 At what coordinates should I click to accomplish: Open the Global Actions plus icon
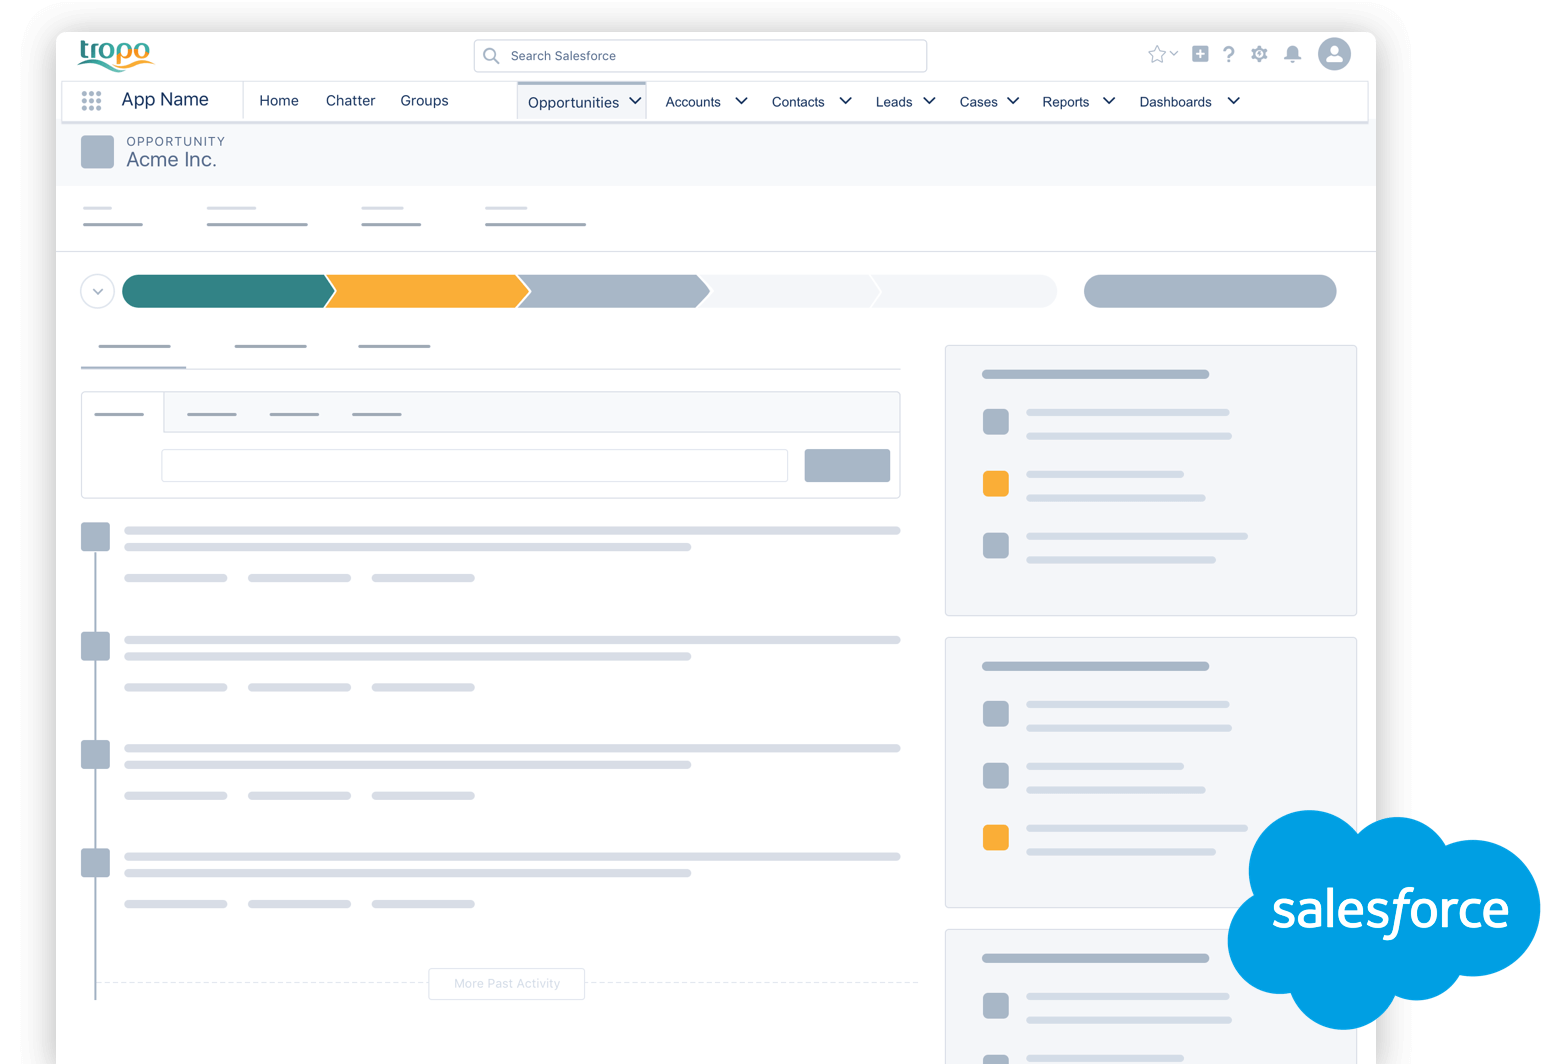(1200, 54)
